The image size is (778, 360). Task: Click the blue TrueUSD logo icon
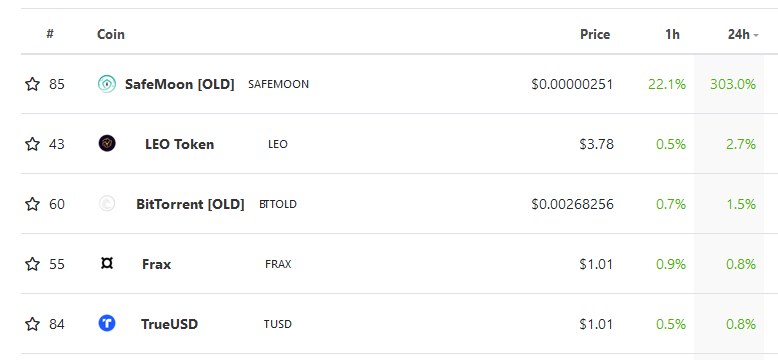click(107, 324)
